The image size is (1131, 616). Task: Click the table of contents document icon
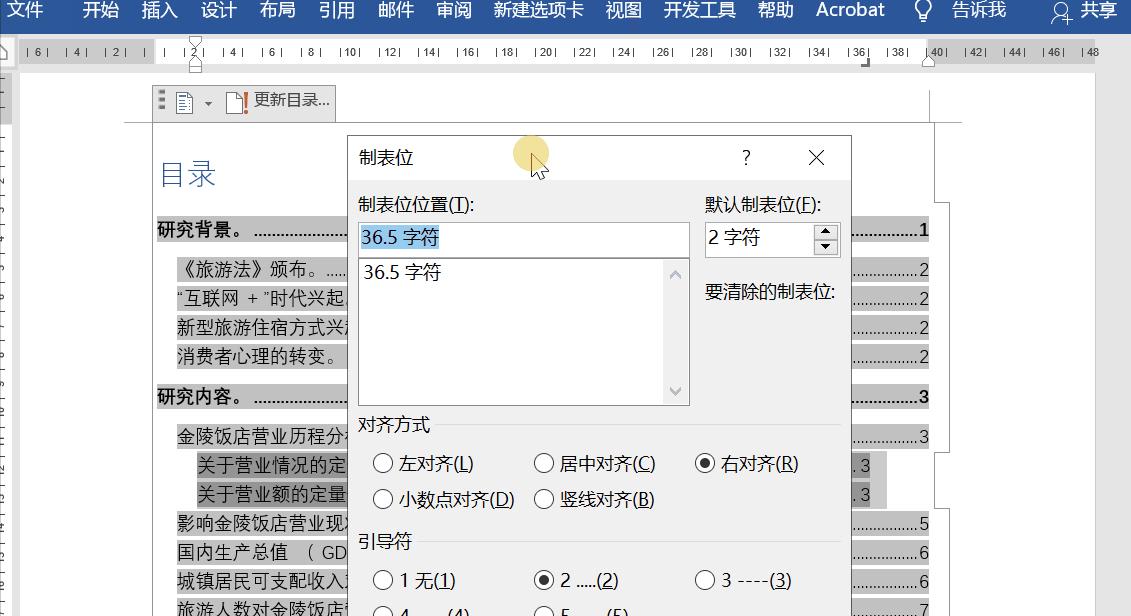[x=184, y=100]
